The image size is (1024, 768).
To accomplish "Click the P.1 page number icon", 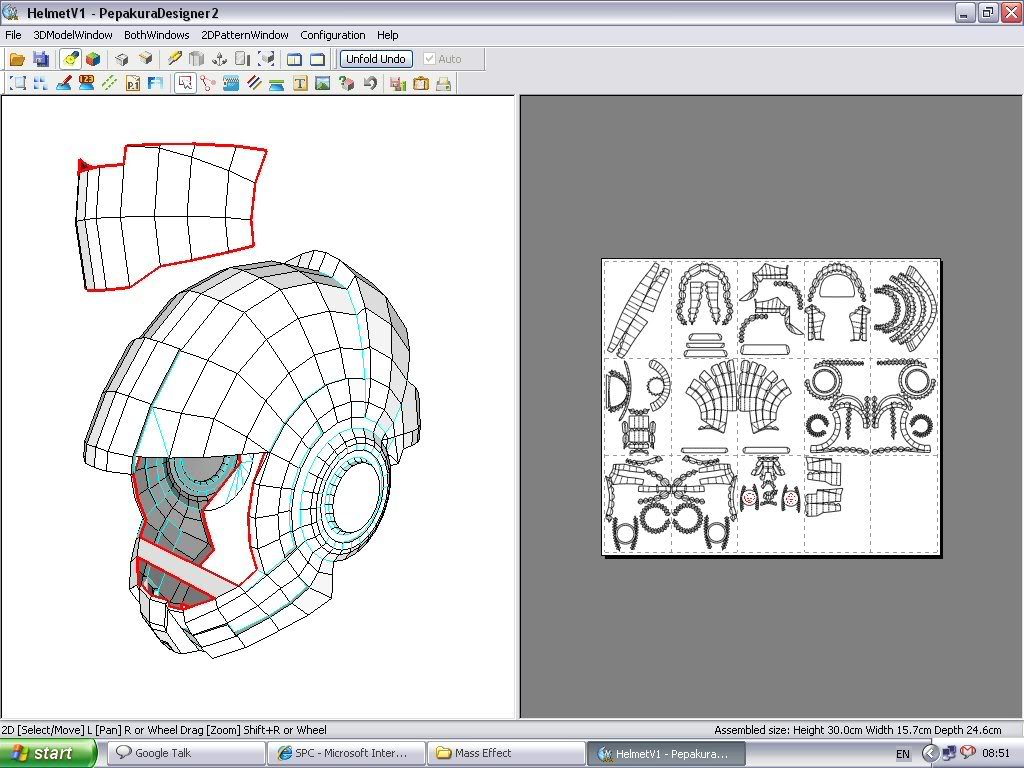I will [x=133, y=83].
